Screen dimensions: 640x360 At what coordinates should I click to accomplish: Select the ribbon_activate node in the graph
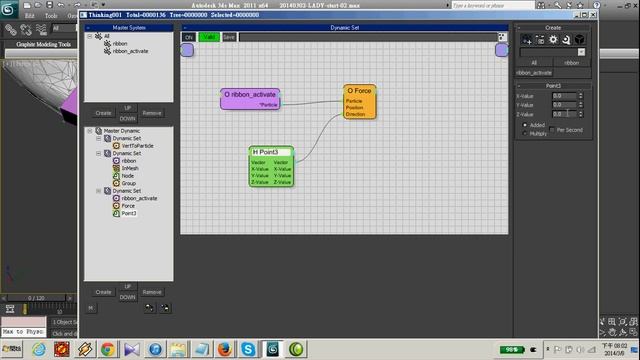tap(250, 99)
